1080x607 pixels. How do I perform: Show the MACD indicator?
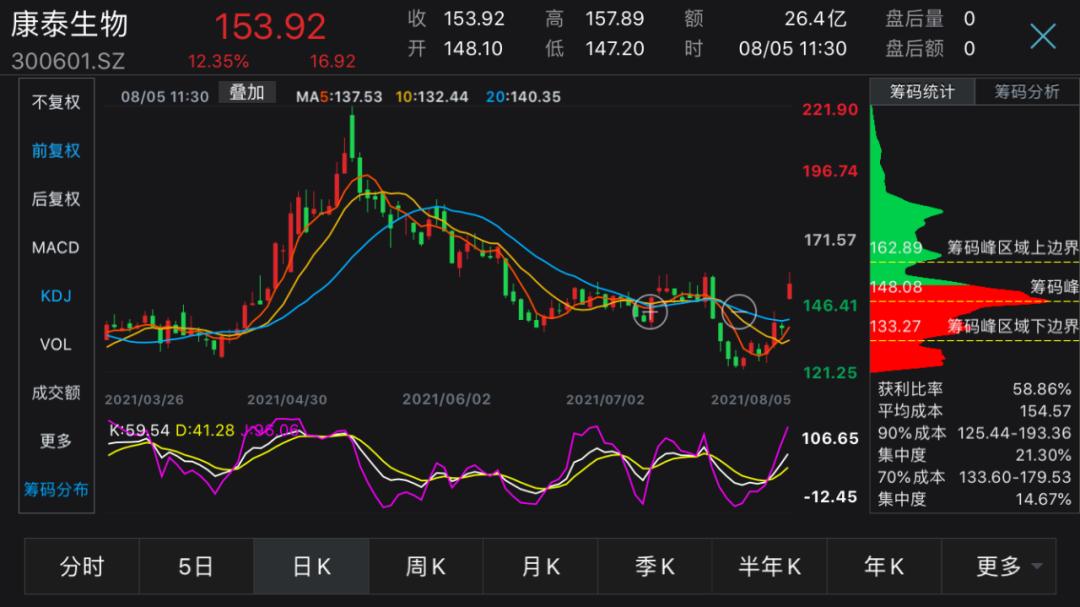click(56, 247)
